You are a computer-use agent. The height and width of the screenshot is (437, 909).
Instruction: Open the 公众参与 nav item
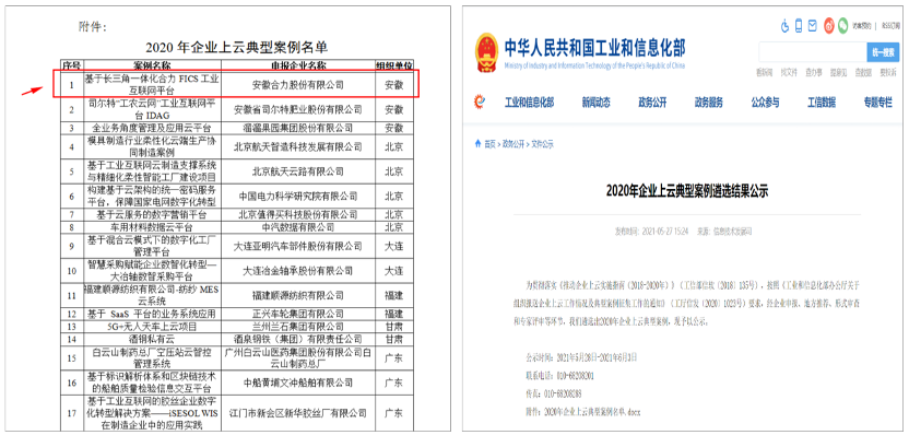tap(765, 103)
